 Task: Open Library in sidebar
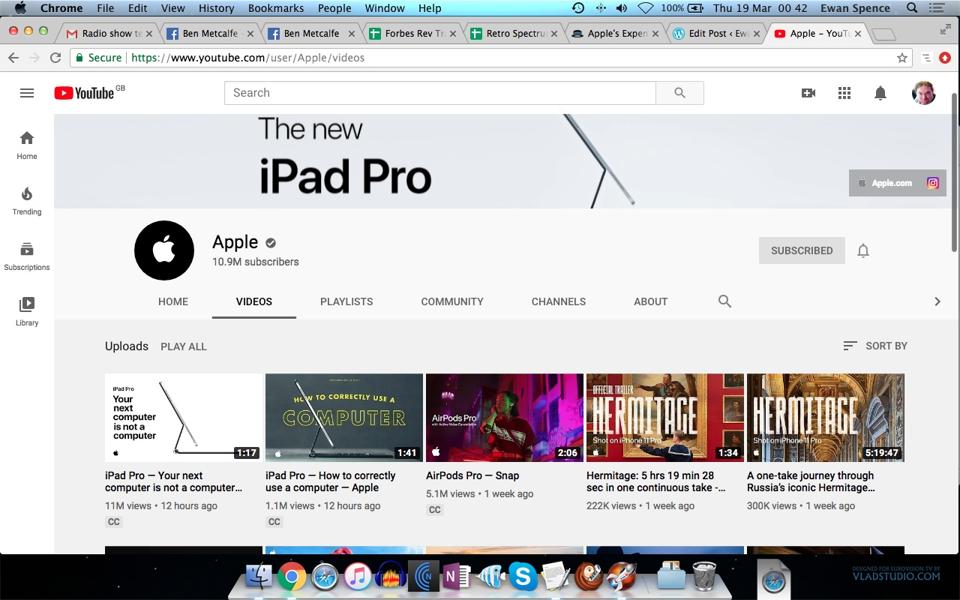[x=26, y=312]
